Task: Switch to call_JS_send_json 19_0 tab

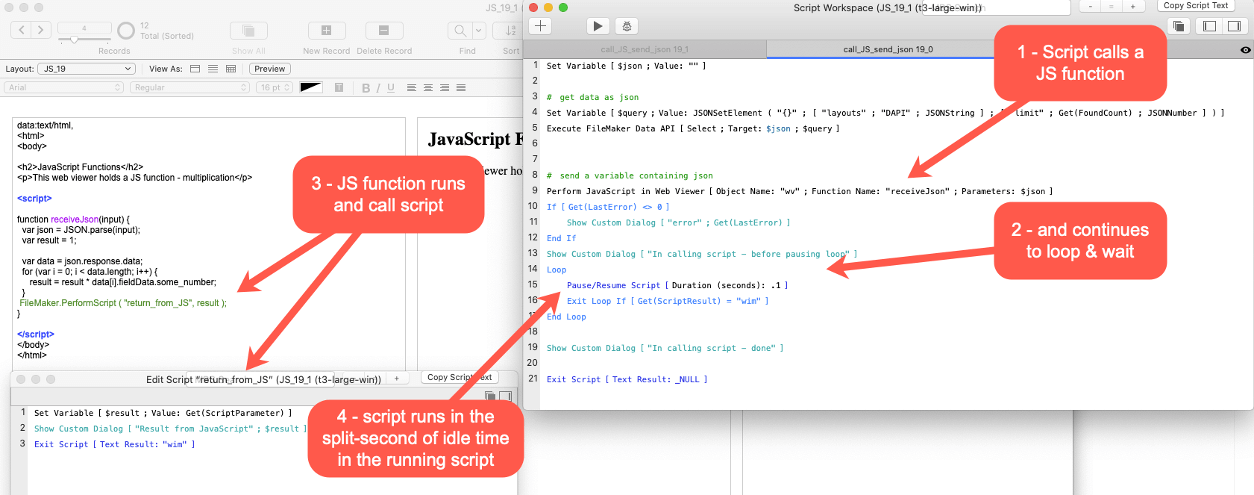Action: click(888, 48)
